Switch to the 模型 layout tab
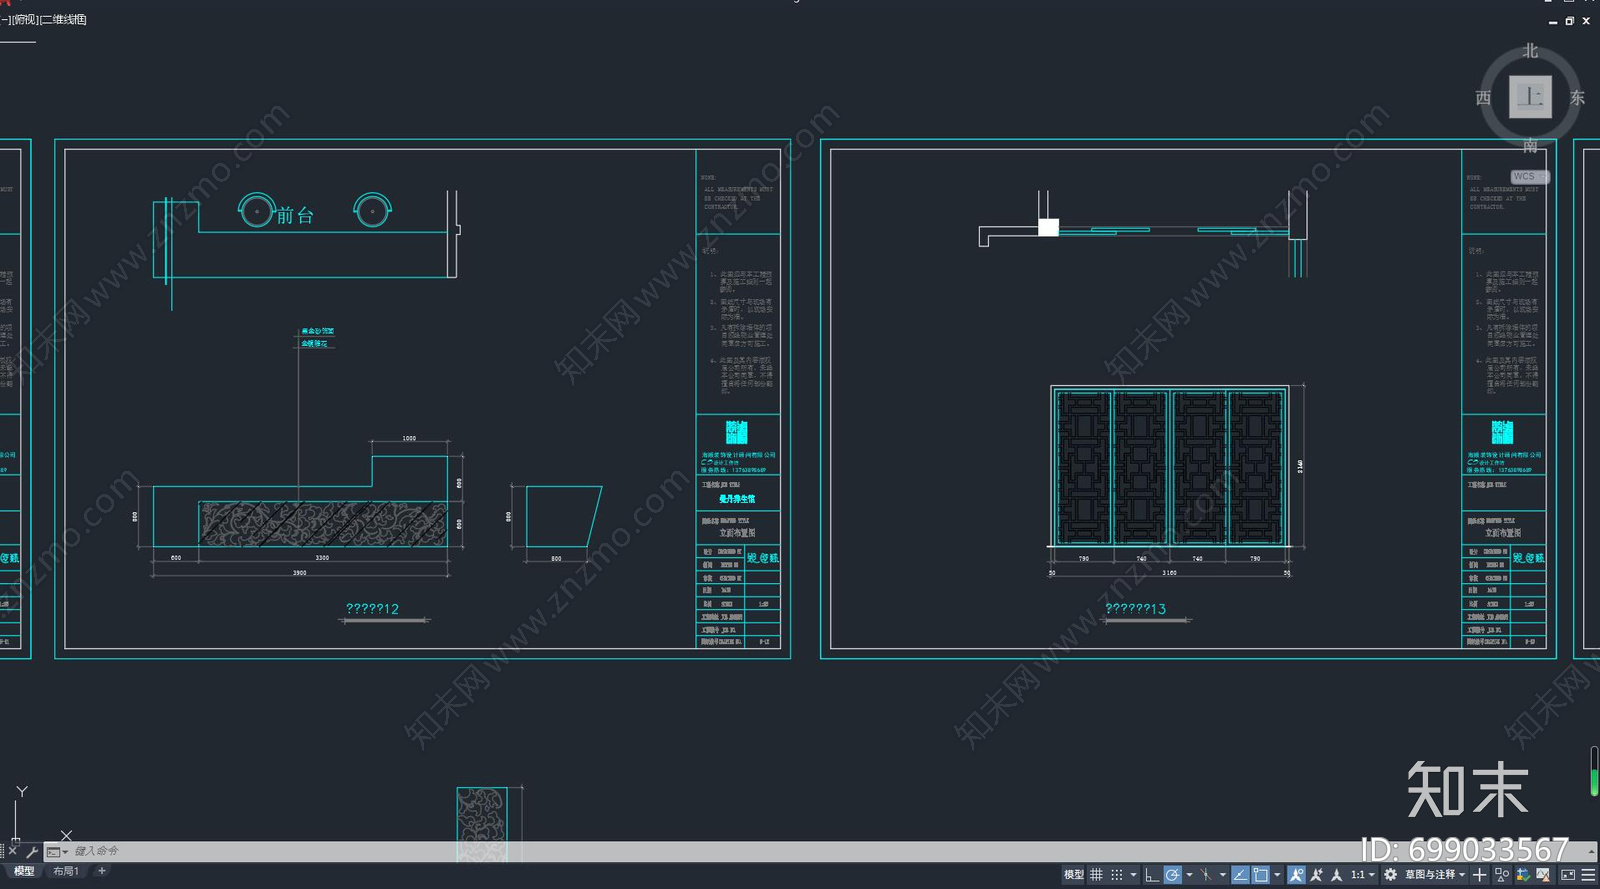1600x889 pixels. [24, 872]
